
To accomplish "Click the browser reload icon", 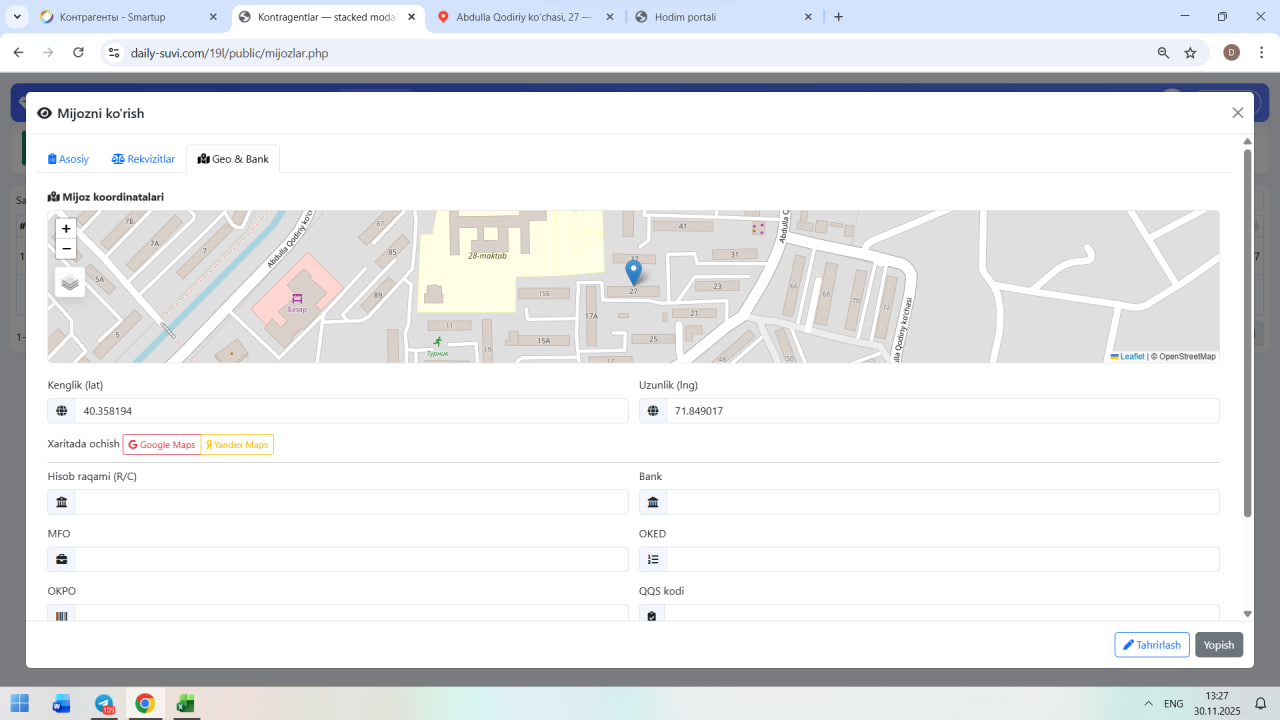I will pyautogui.click(x=78, y=52).
